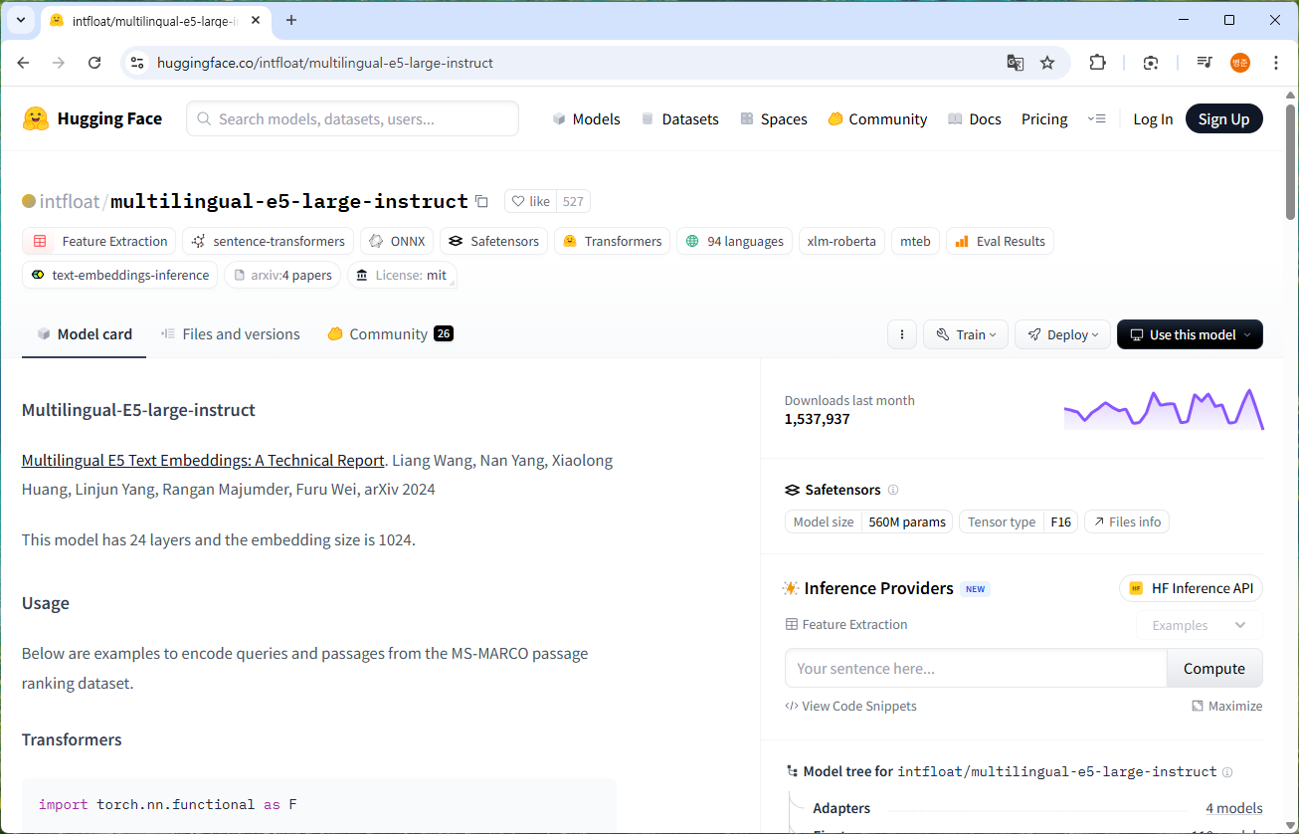Viewport: 1299px width, 834px height.
Task: Expand the Train dropdown
Action: pos(966,335)
